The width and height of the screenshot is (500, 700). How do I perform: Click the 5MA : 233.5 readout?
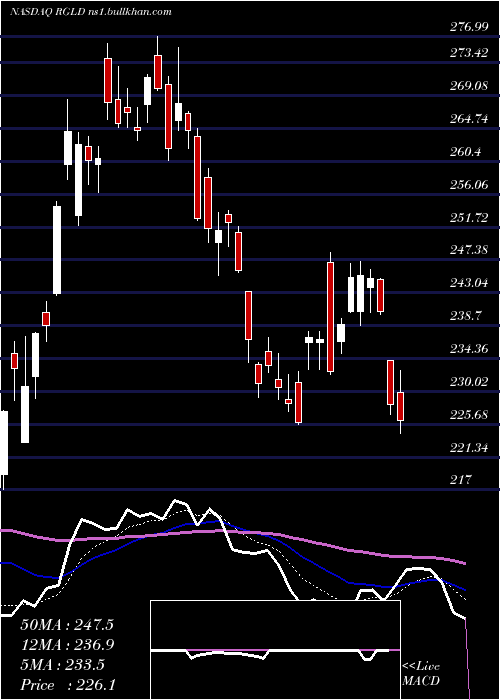[62, 664]
